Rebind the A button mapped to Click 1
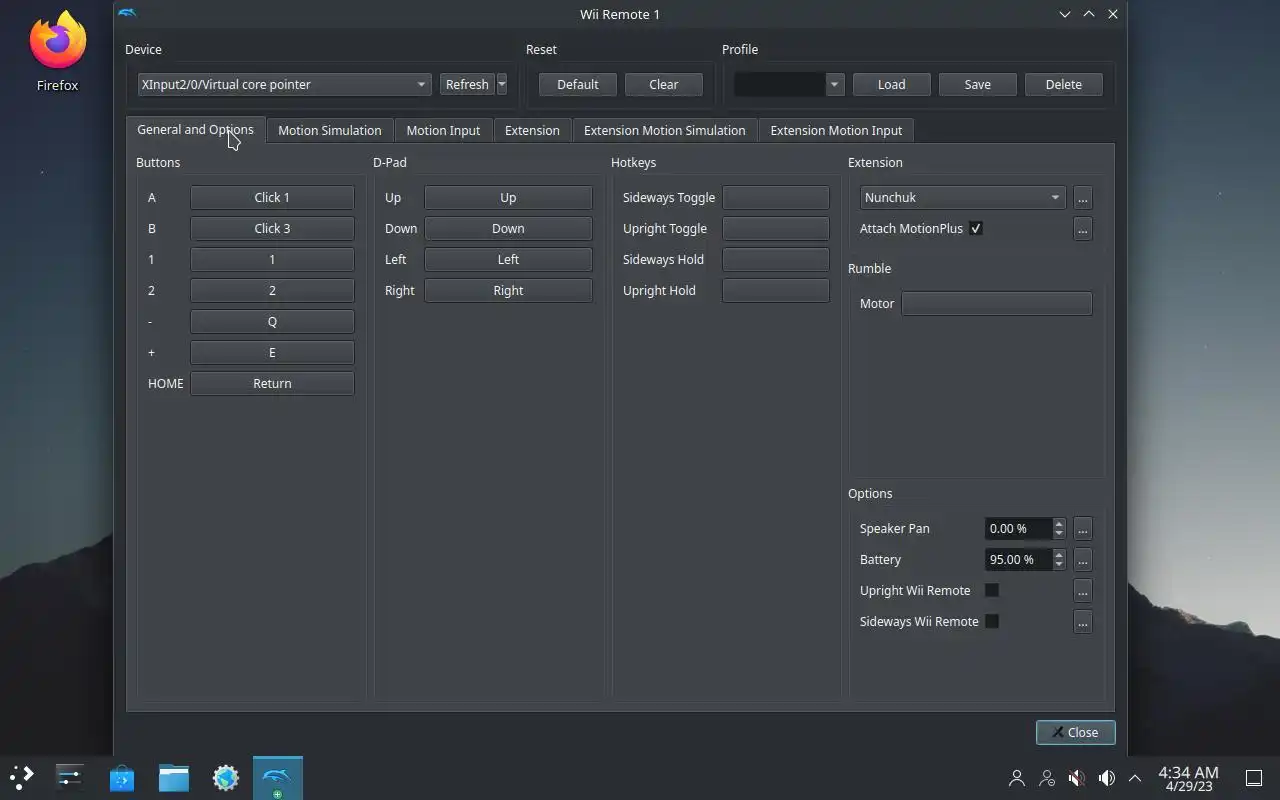Image resolution: width=1280 pixels, height=800 pixels. coord(272,198)
